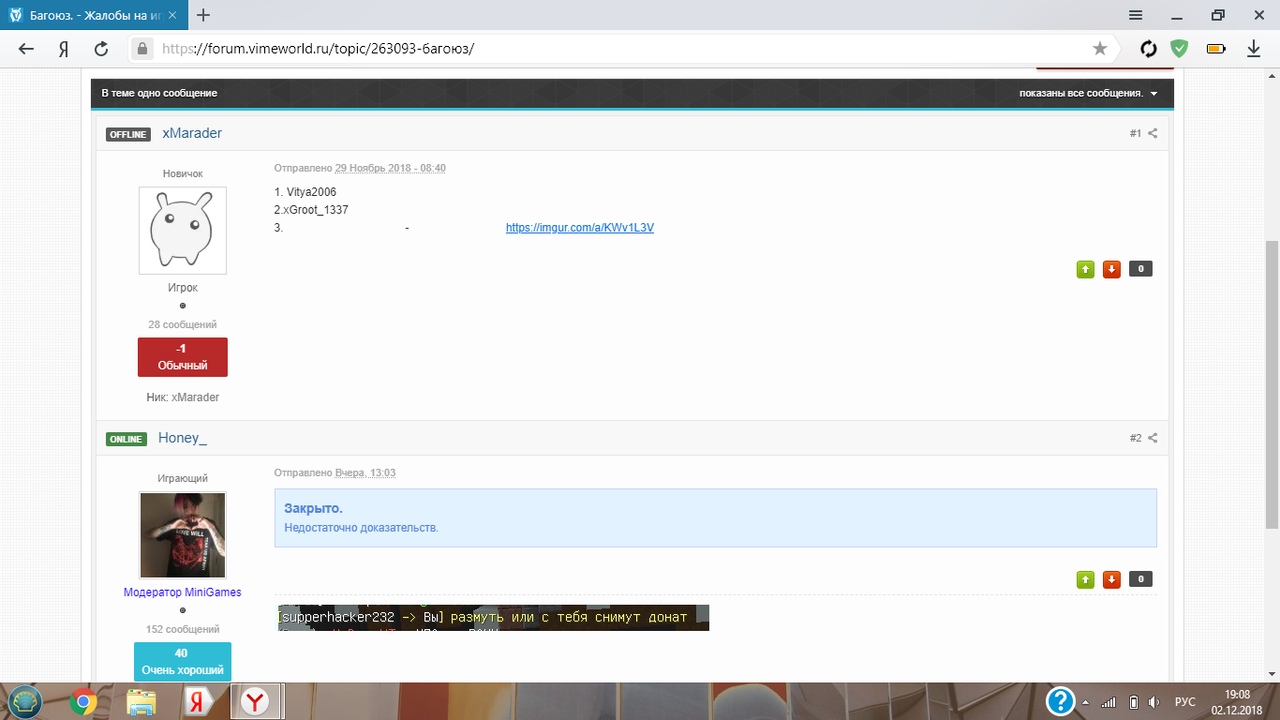This screenshot has width=1280, height=720.
Task: Open the clock showing 19:08
Action: coord(1237,701)
